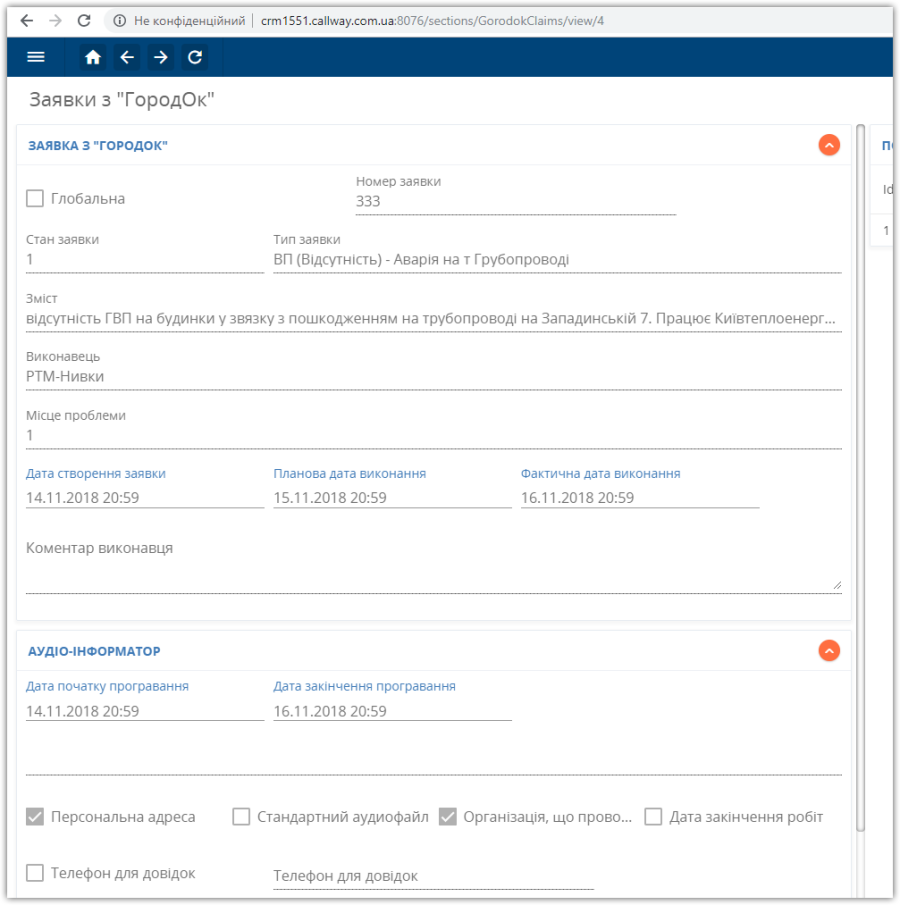Collapse the Заявка з "ГородОк" panel
Screen dimensions: 900x905
pos(829,145)
